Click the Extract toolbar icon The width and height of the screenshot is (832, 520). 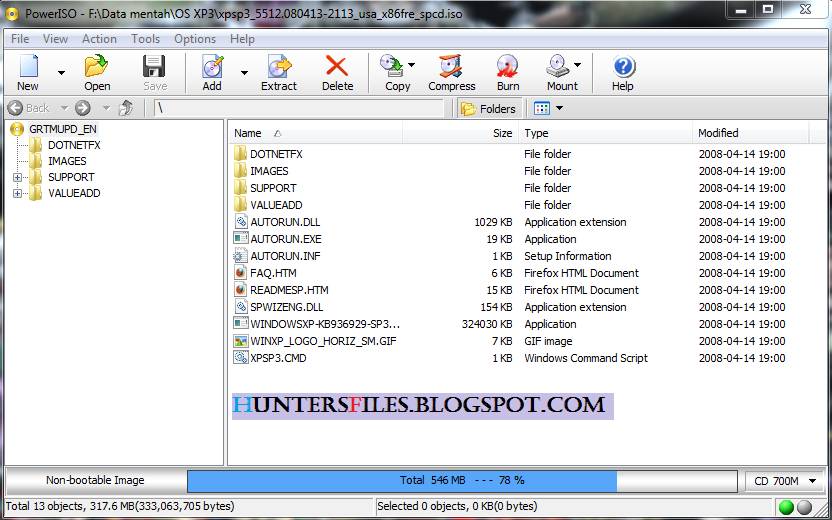point(279,66)
